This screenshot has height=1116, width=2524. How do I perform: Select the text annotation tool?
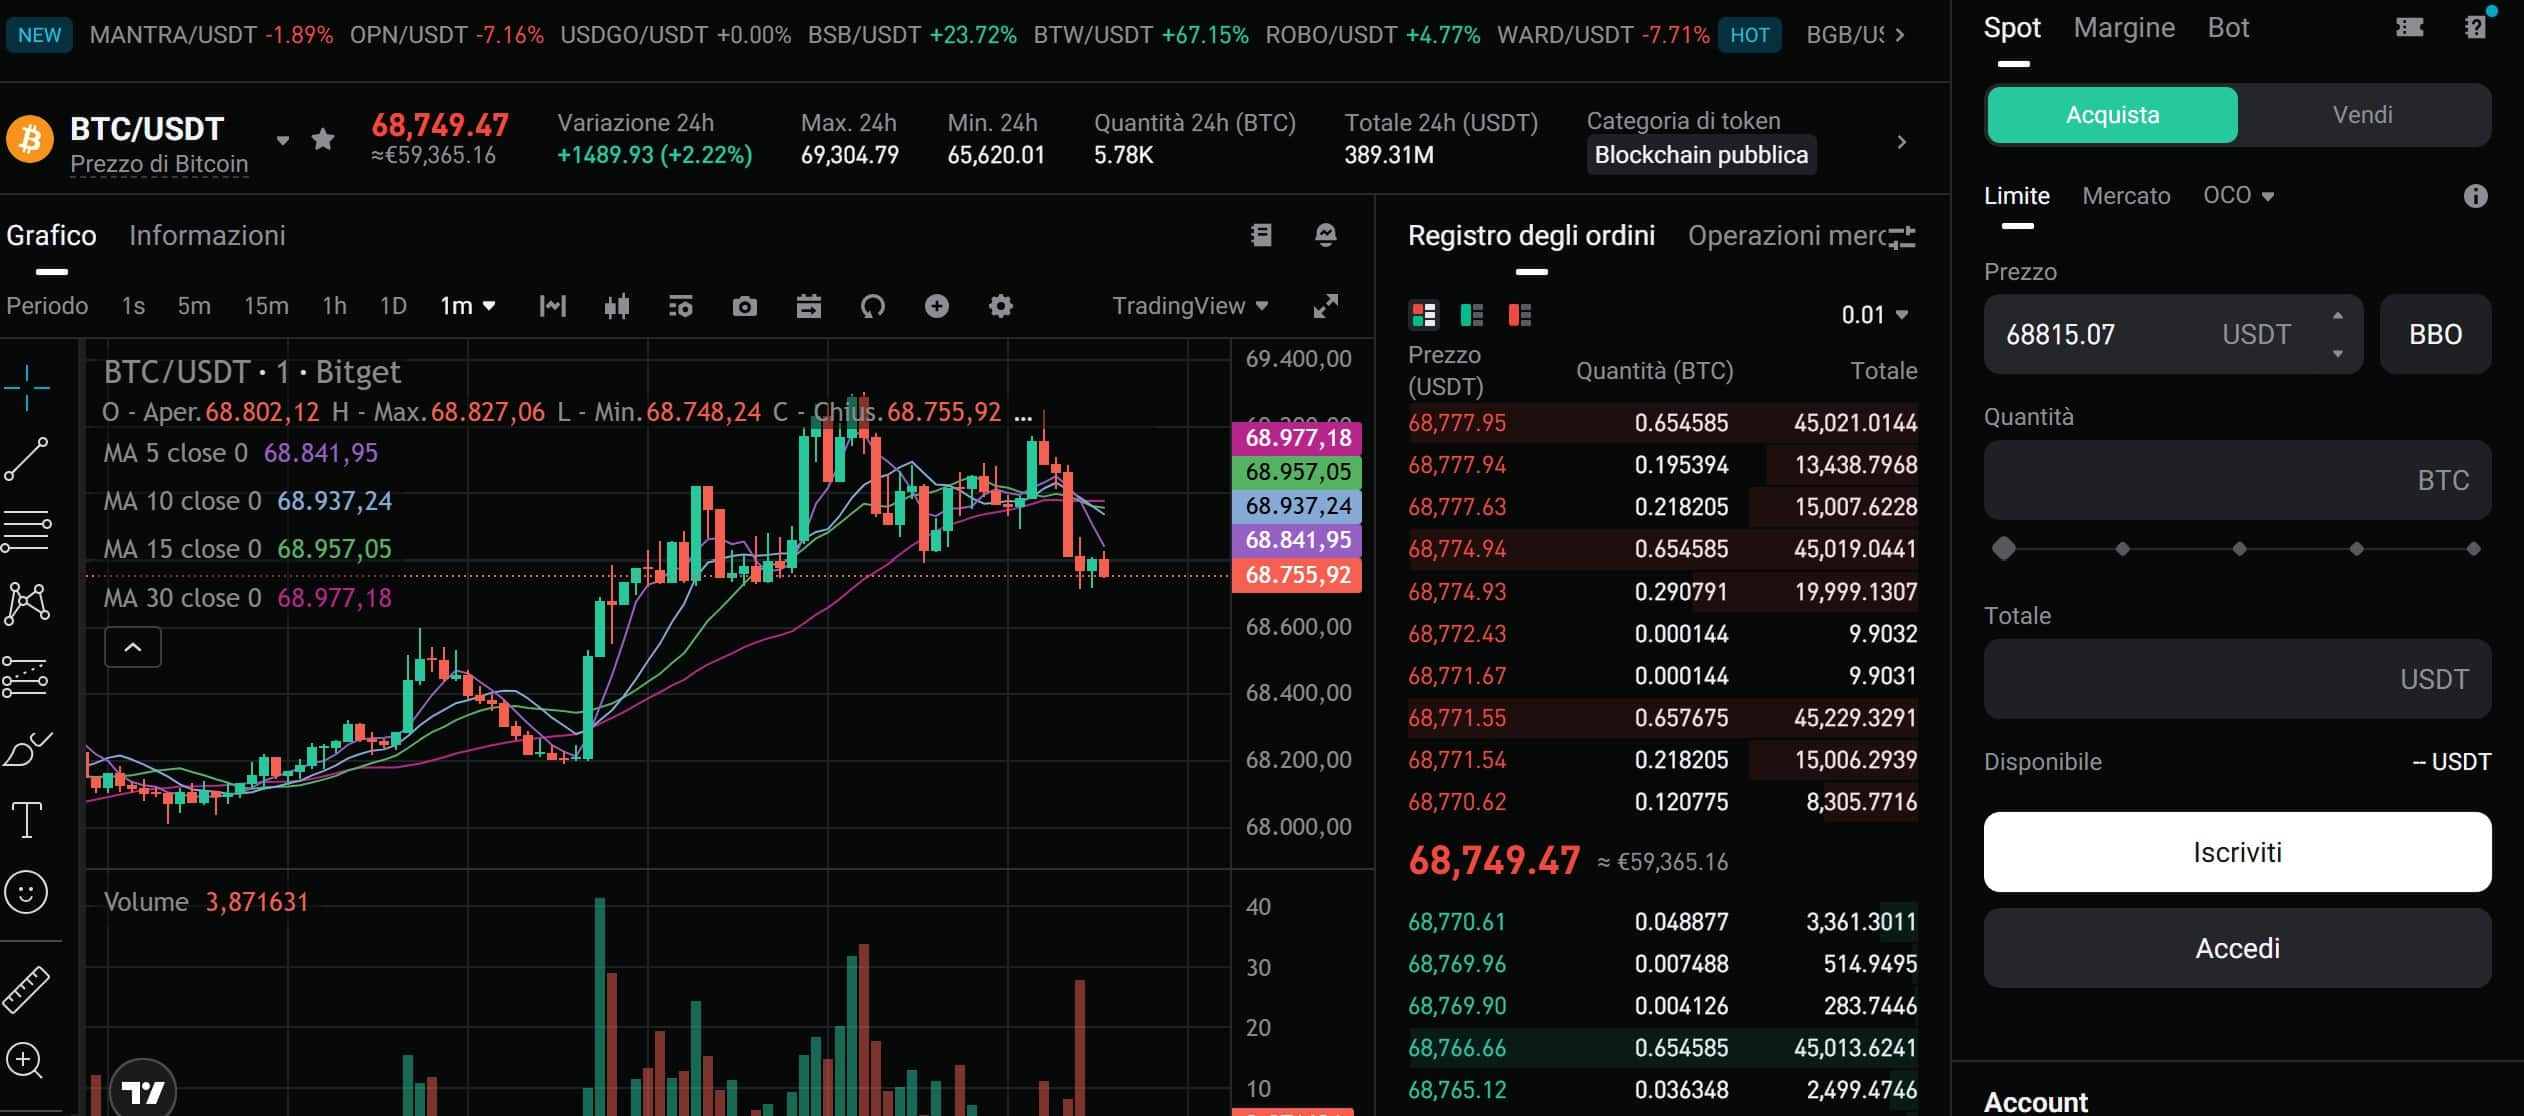(28, 820)
